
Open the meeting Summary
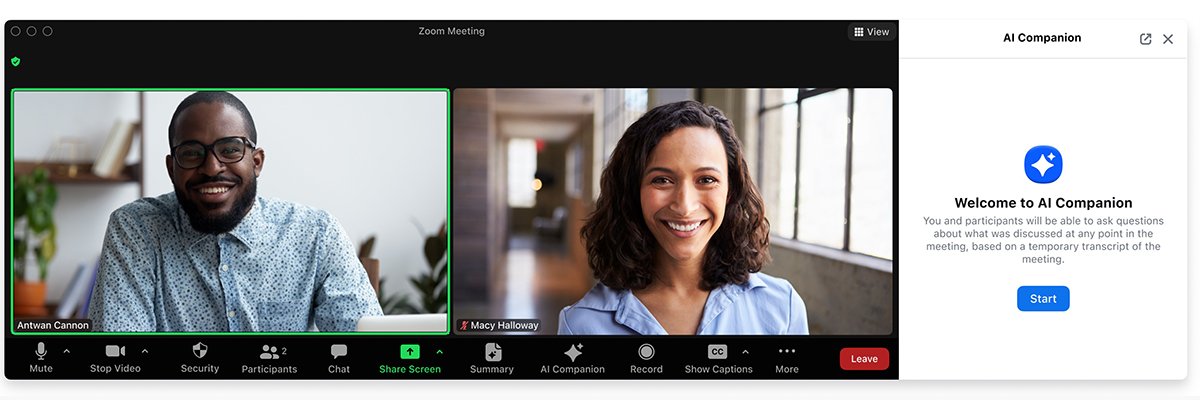pos(492,357)
